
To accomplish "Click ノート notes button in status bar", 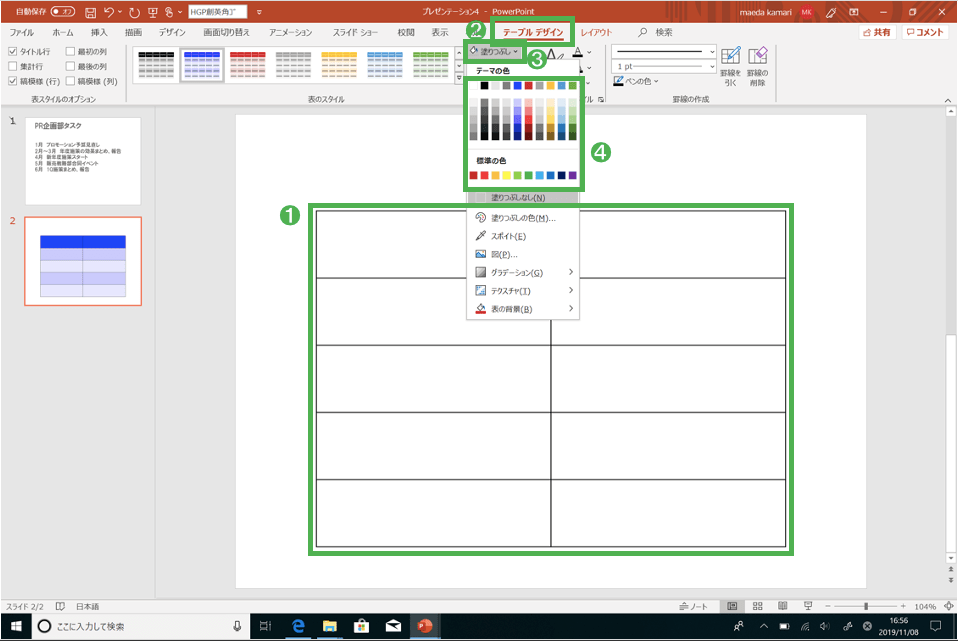I will click(x=693, y=606).
